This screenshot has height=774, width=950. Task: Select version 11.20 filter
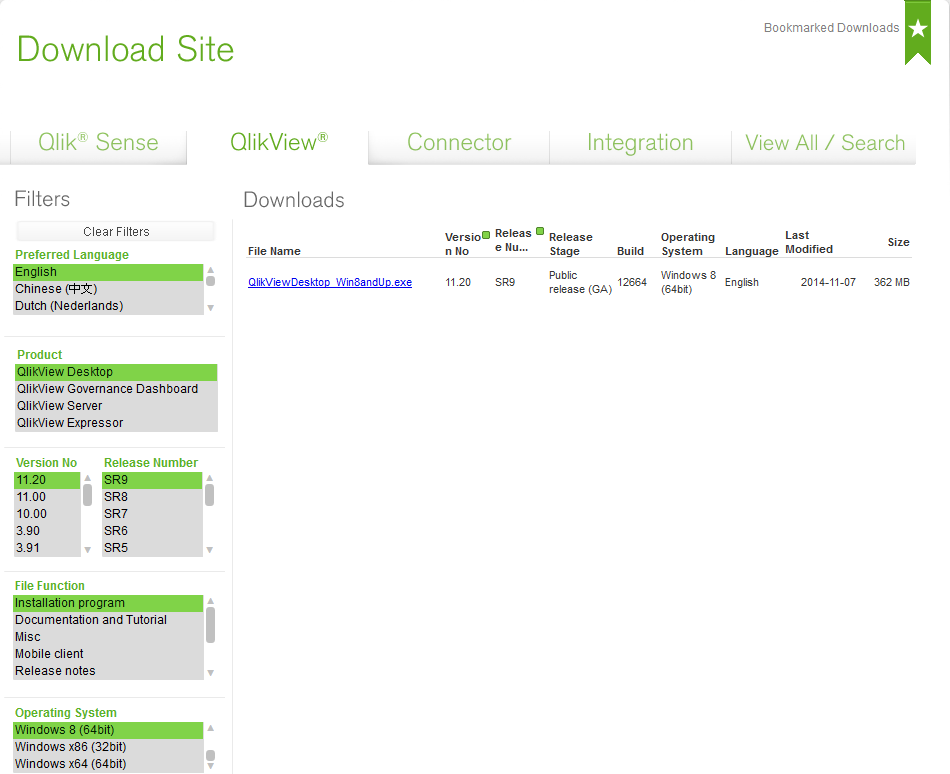point(47,480)
